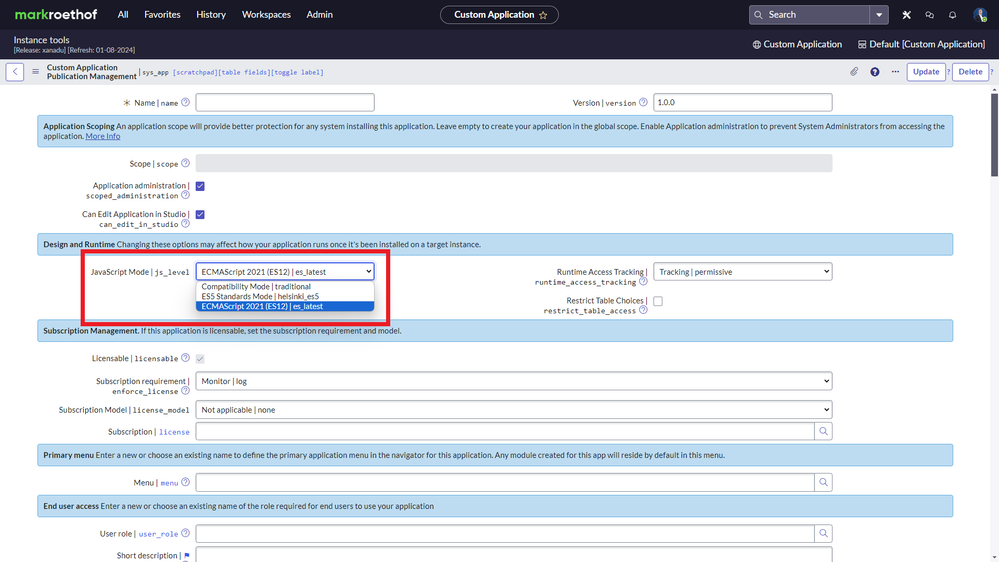The height and width of the screenshot is (562, 999).
Task: Show help for User role field
Action: point(185,533)
